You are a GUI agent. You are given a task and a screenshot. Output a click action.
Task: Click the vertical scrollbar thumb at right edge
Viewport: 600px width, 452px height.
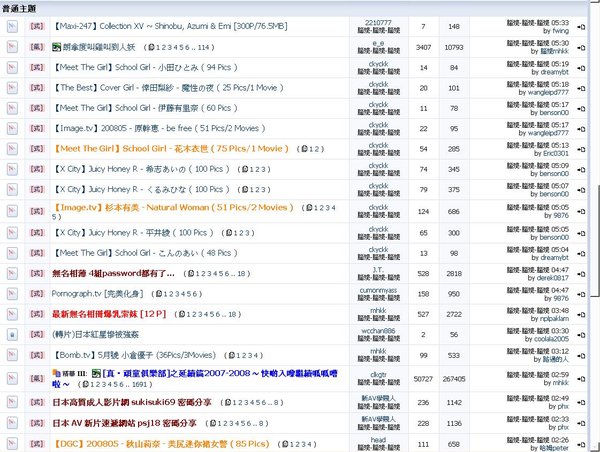594,242
